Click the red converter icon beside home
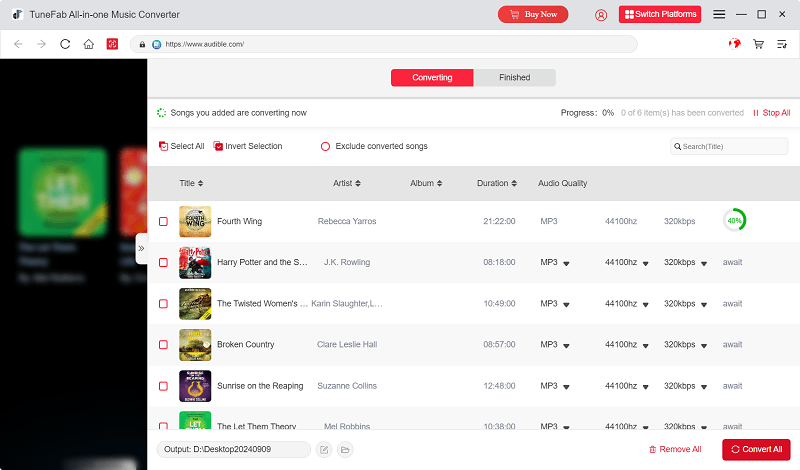Image resolution: width=800 pixels, height=470 pixels. click(112, 44)
